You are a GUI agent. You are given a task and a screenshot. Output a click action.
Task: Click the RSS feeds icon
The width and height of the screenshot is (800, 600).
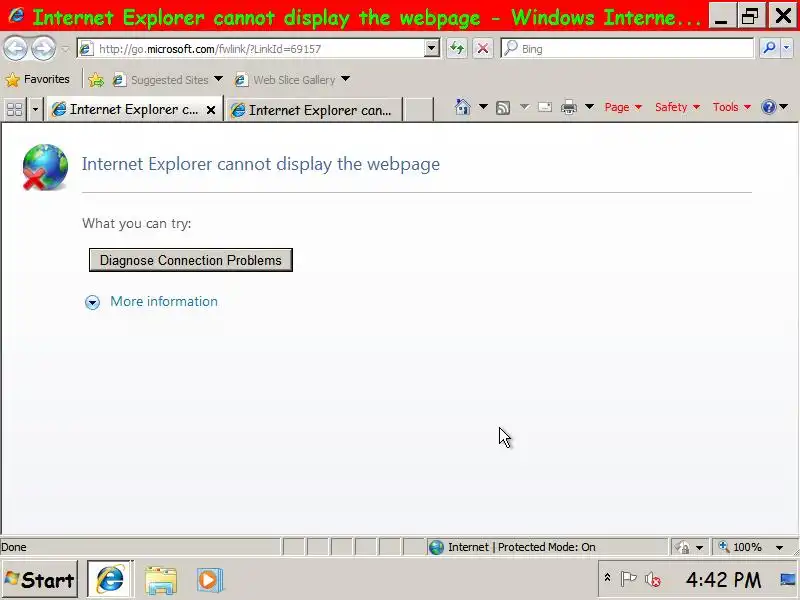(503, 108)
